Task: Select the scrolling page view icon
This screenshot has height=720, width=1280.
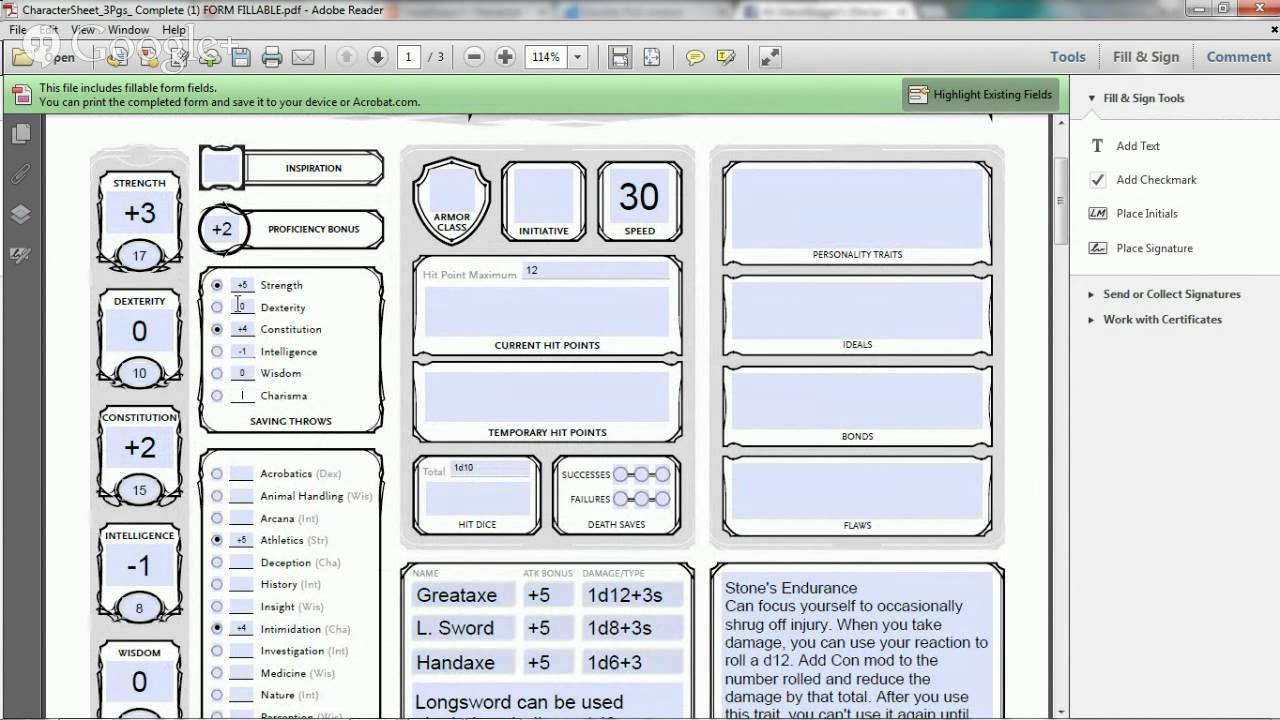Action: [620, 57]
